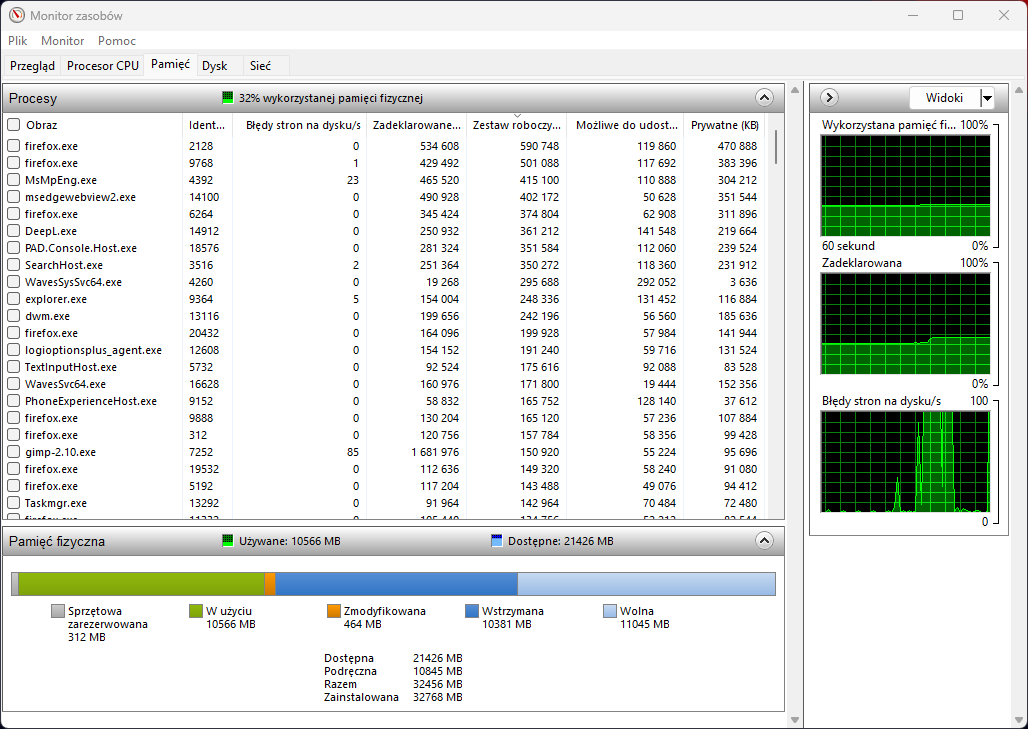Click the light blue Wolna legend square

click(x=610, y=611)
